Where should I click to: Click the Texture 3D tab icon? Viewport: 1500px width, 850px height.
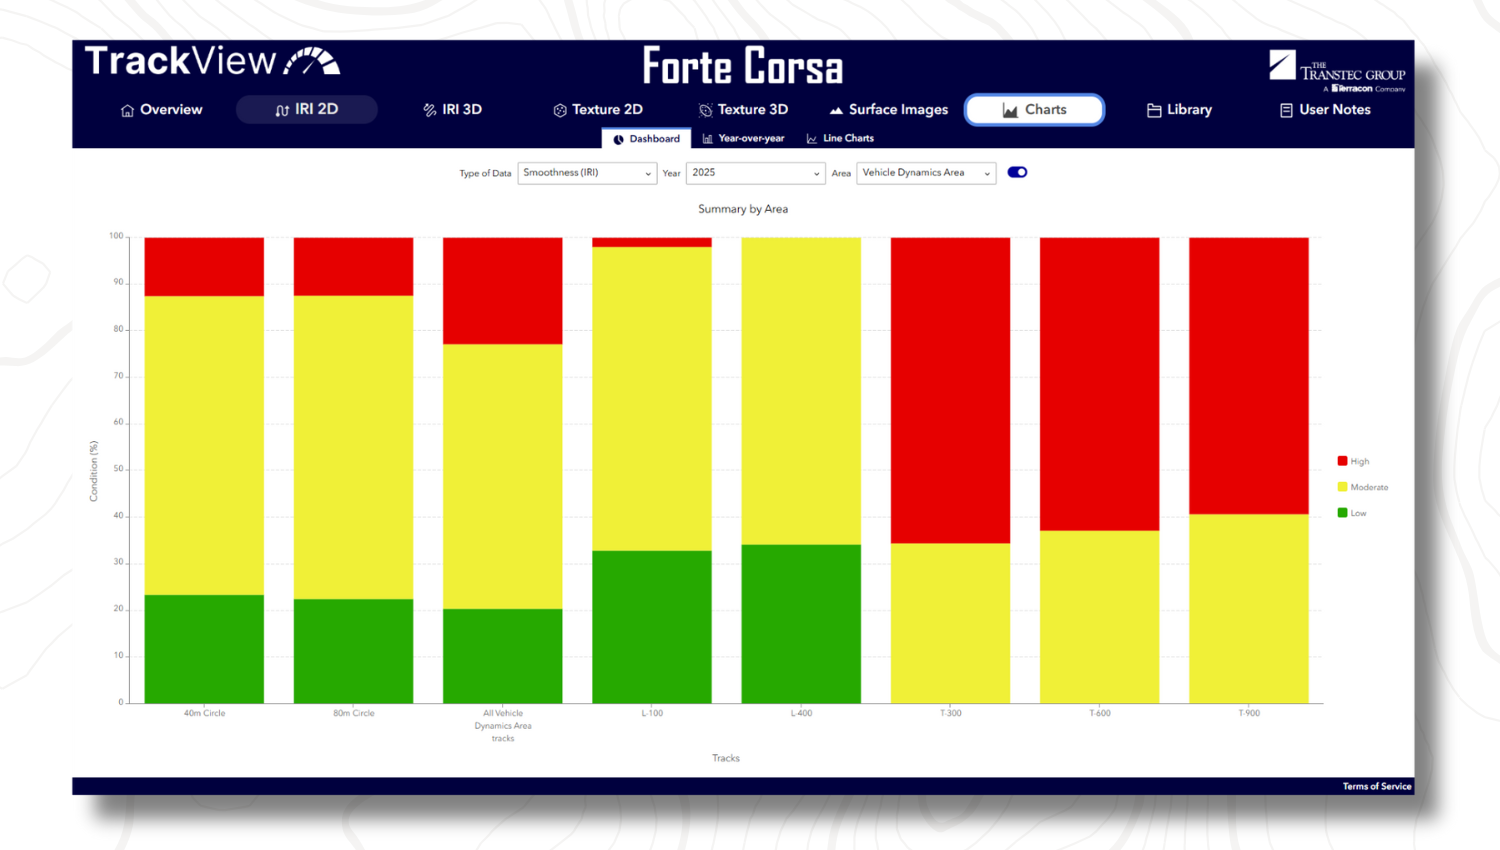point(705,110)
